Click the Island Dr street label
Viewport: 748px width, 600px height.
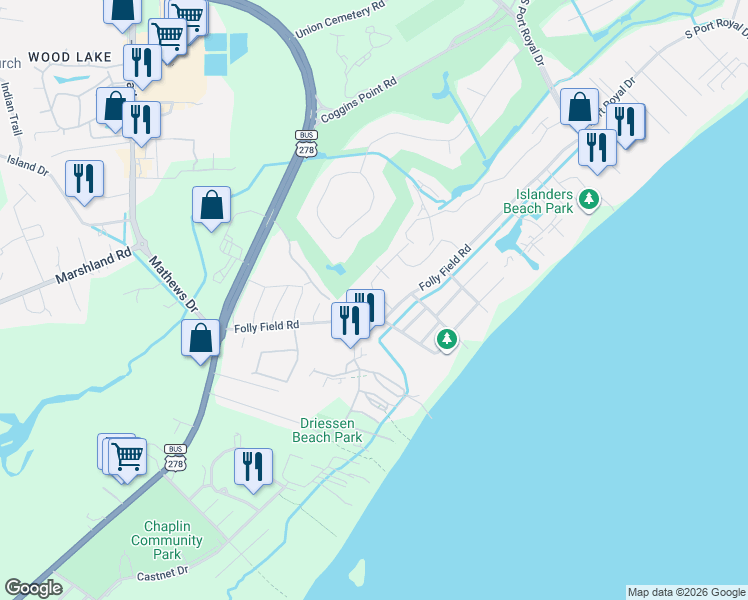tap(28, 165)
